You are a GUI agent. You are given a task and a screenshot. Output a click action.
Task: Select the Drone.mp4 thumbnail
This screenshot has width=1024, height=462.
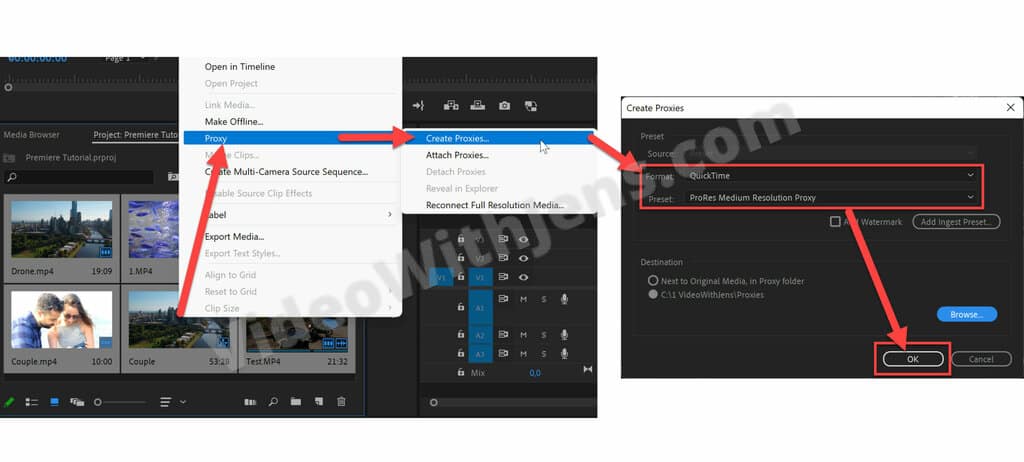click(61, 229)
